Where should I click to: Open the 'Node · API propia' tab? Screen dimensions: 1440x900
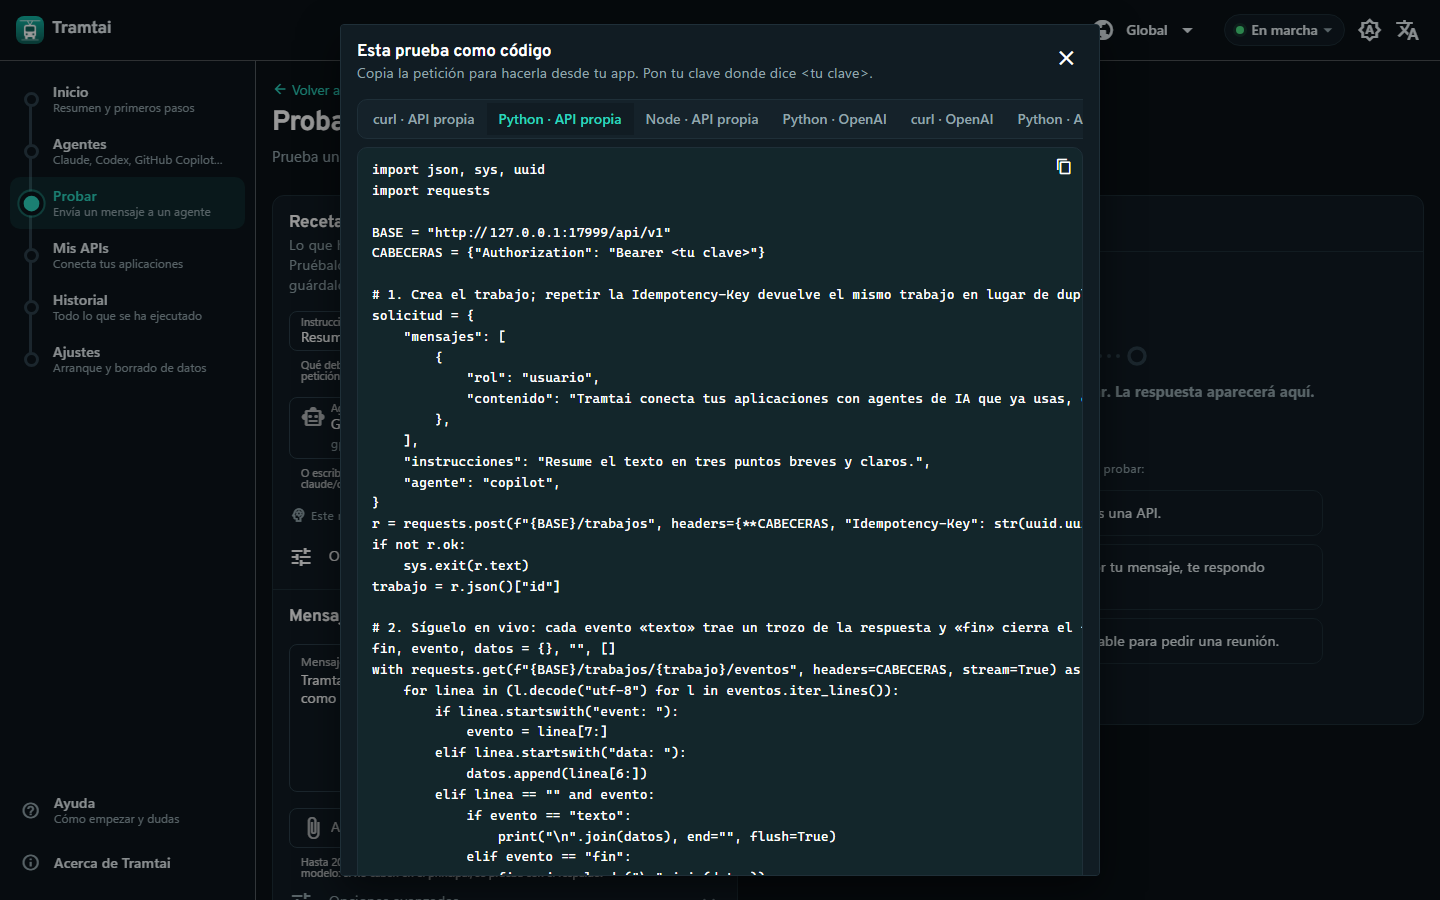(702, 119)
